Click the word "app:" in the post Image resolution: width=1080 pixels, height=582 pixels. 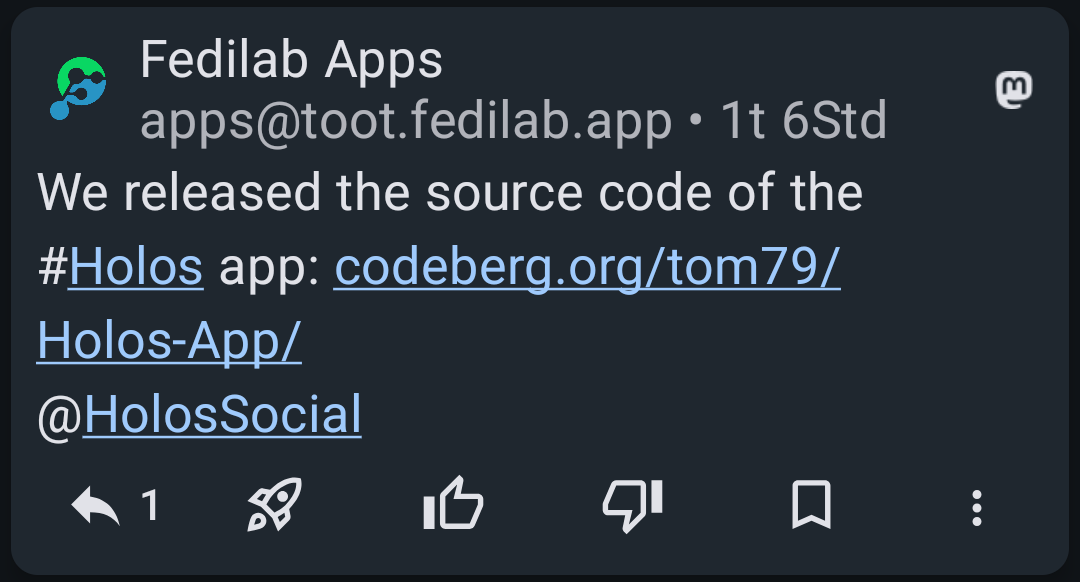pyautogui.click(x=268, y=267)
